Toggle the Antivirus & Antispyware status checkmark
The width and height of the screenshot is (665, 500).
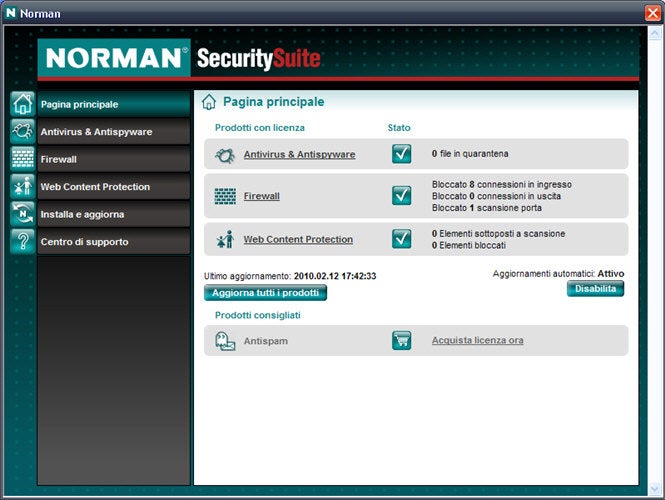(401, 154)
